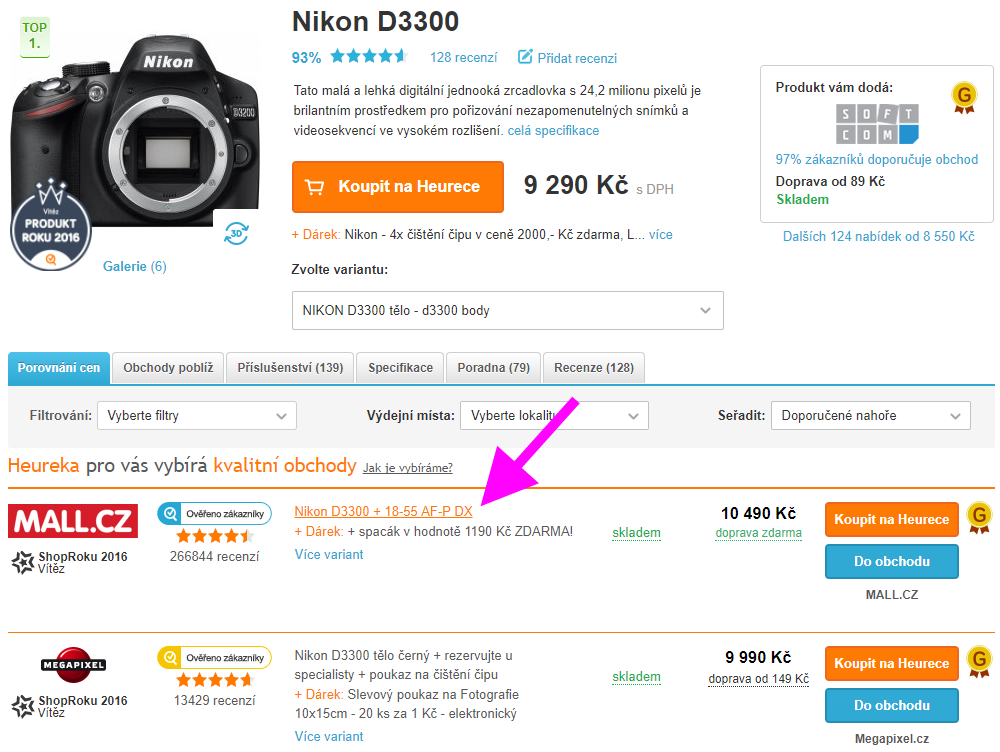
Task: Switch to the Recenze (128) tab
Action: 594,368
